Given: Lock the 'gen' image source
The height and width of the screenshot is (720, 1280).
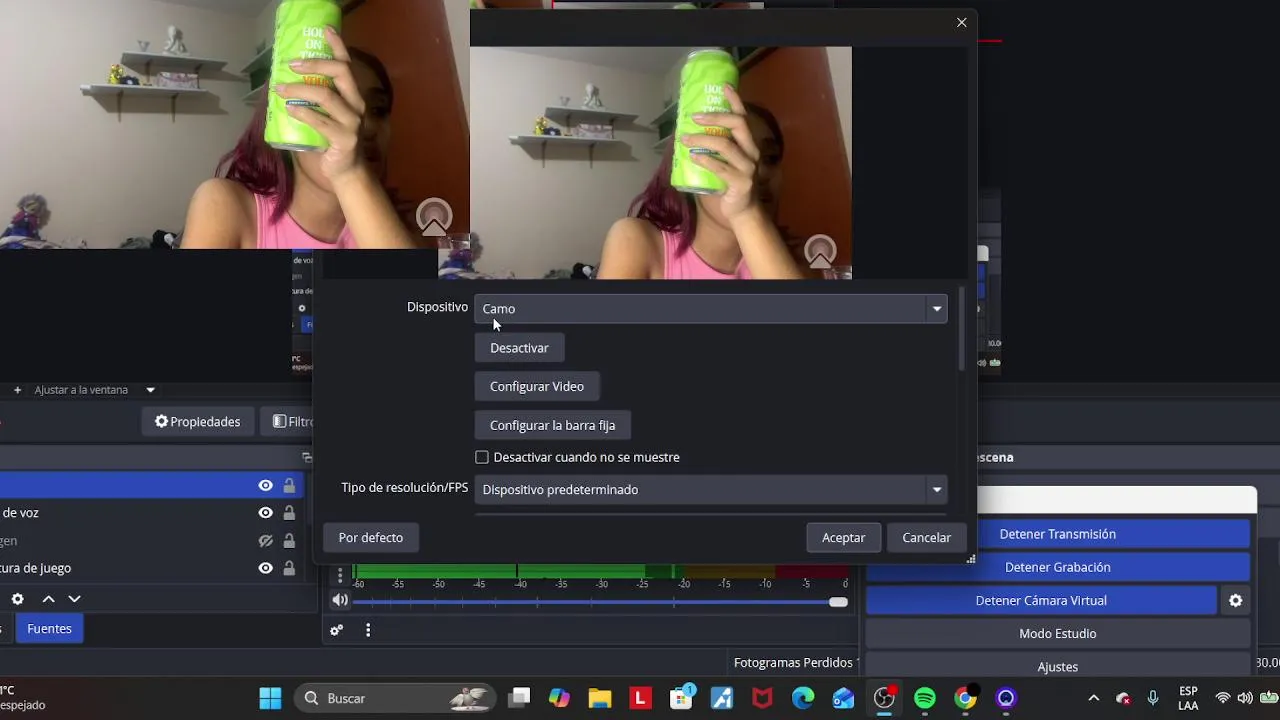Looking at the screenshot, I should click(289, 541).
